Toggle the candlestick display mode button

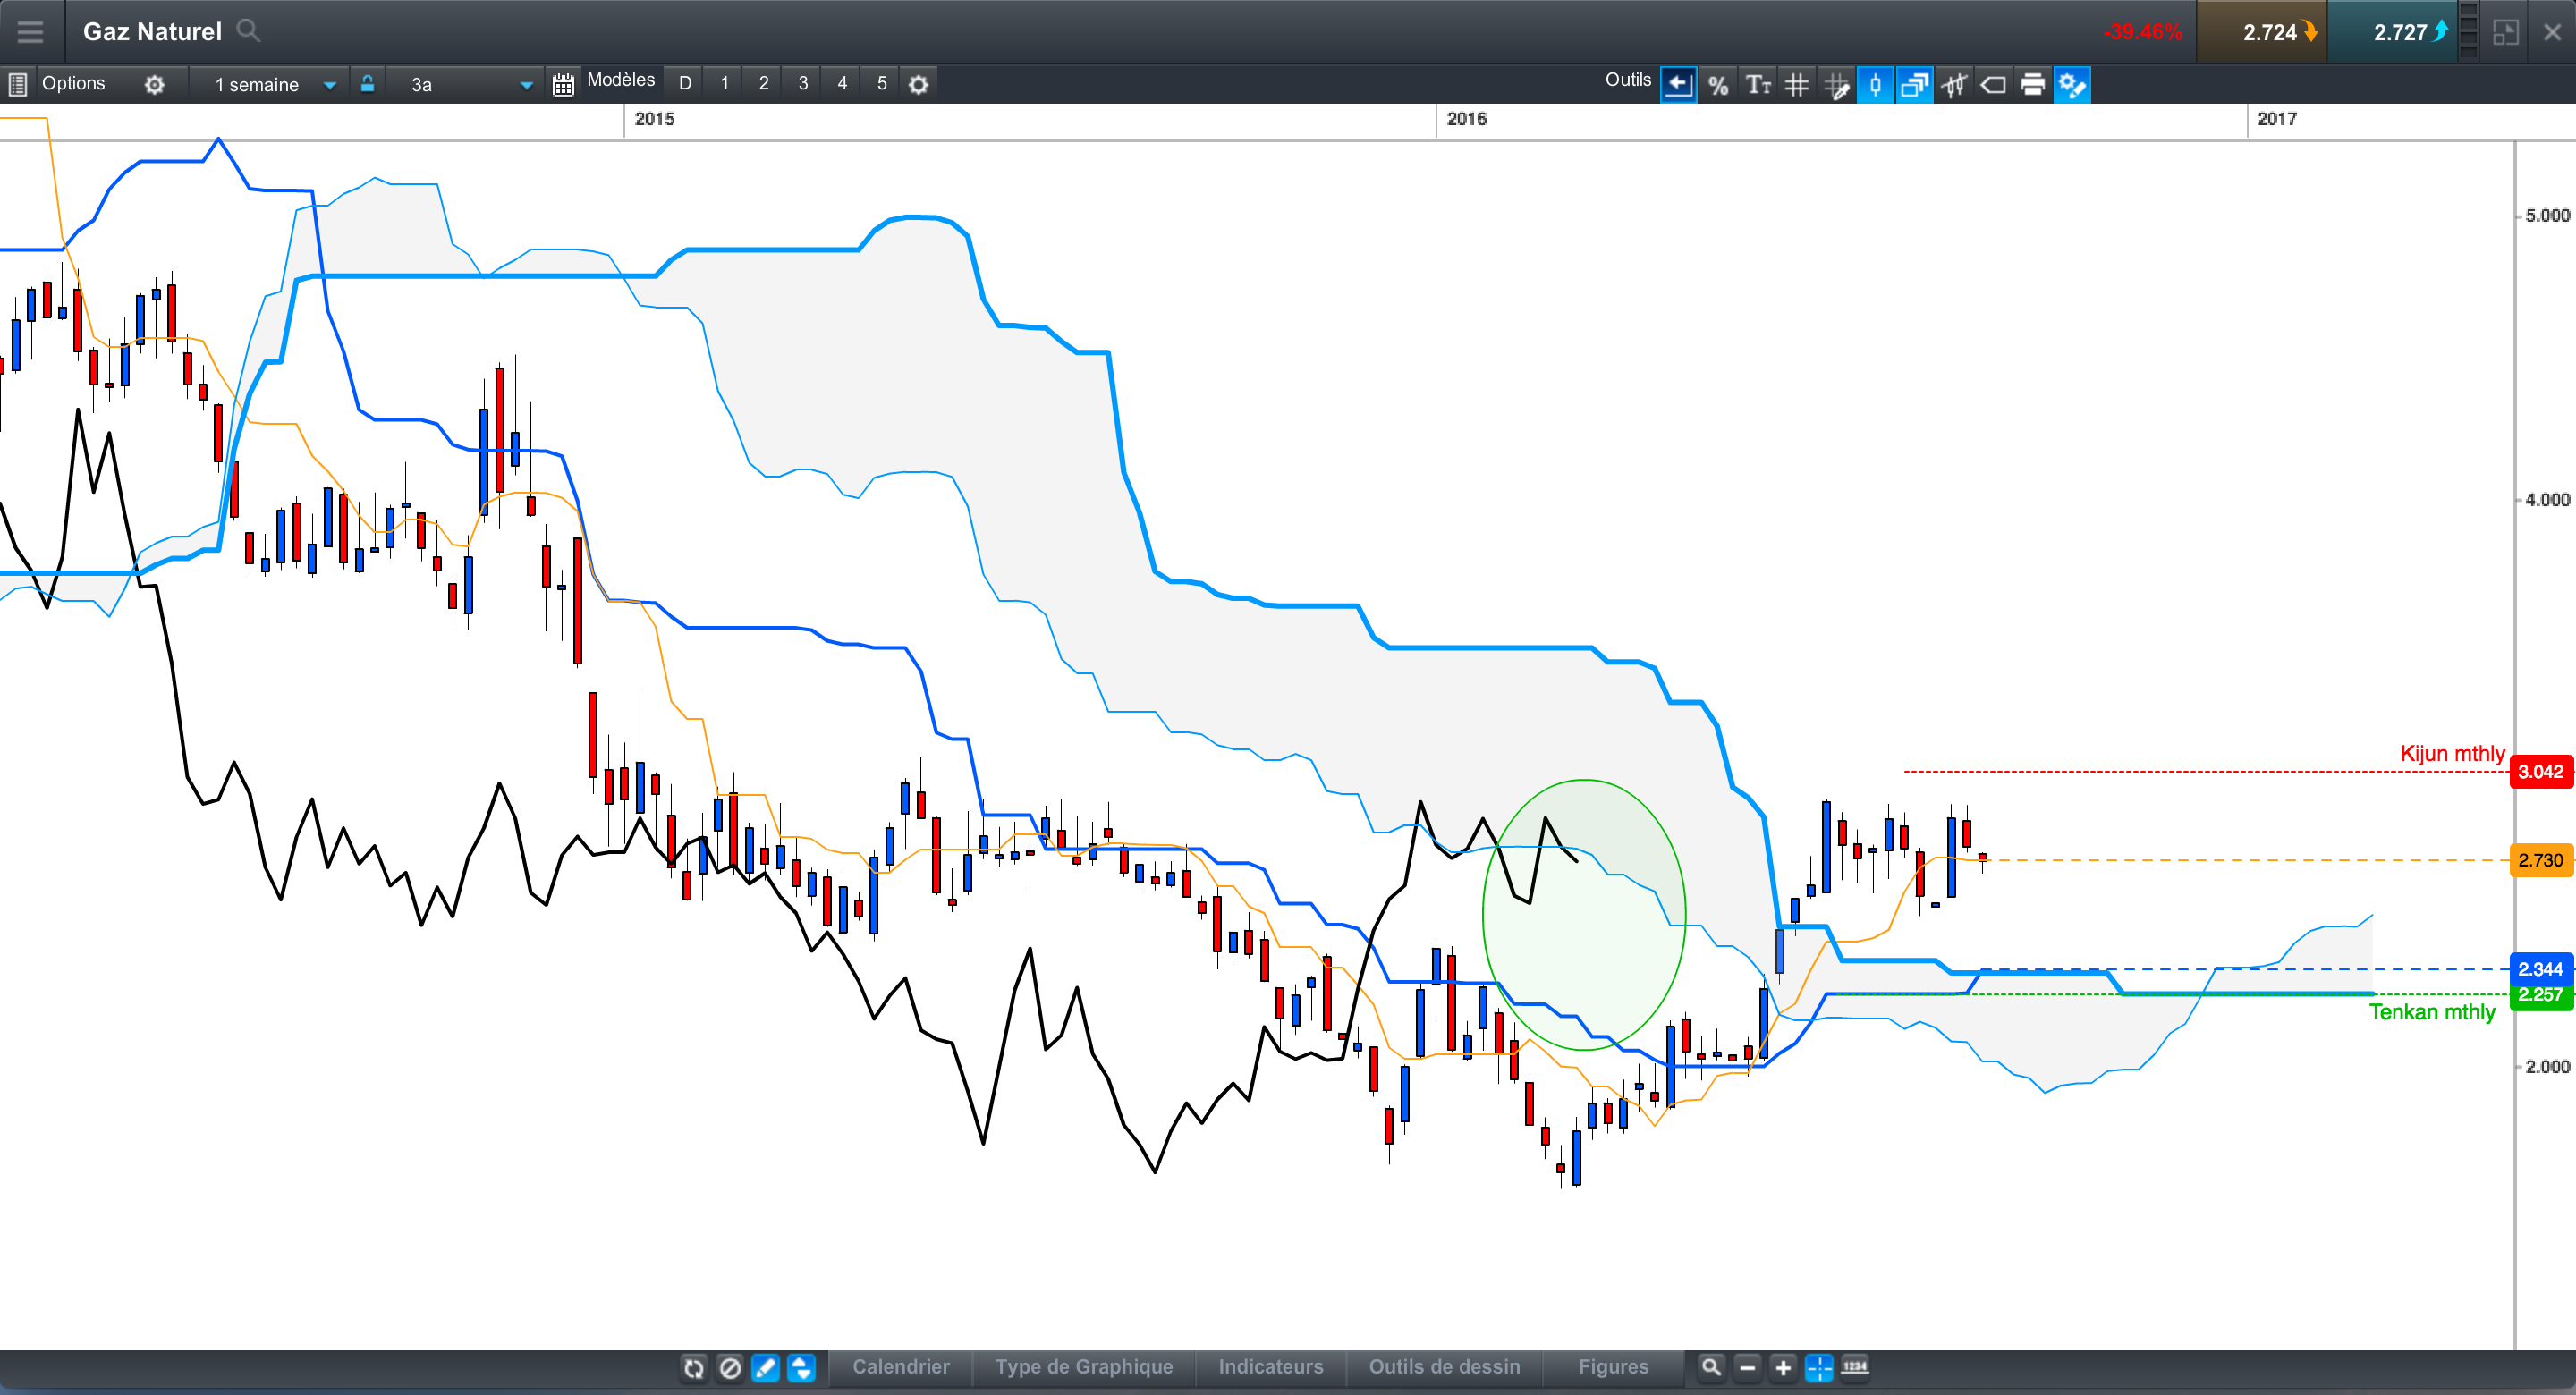coord(1875,85)
